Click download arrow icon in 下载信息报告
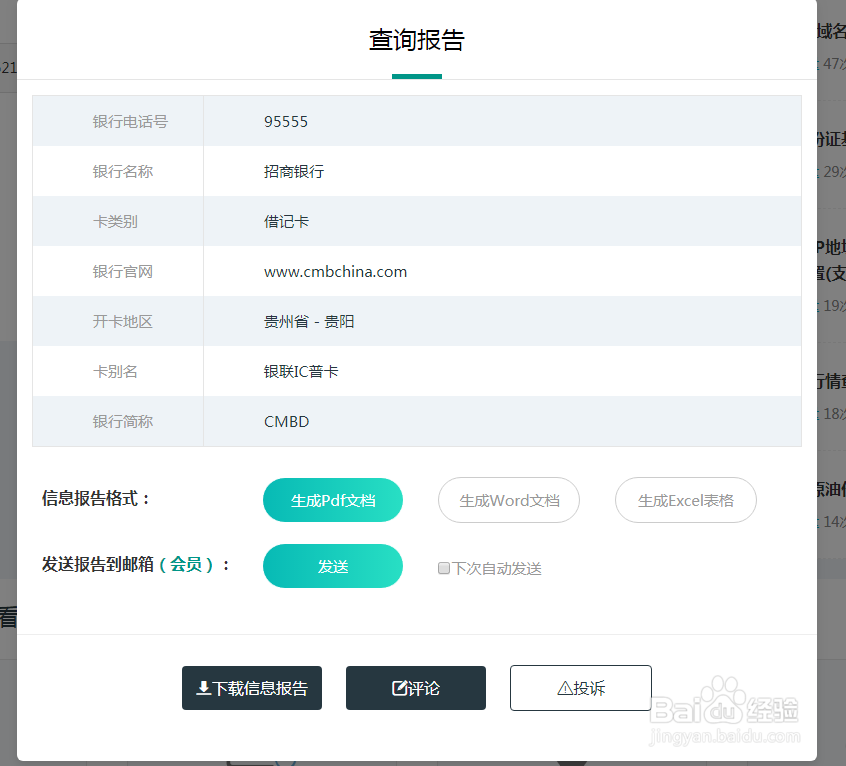Screen dimensions: 846x766 (203, 688)
